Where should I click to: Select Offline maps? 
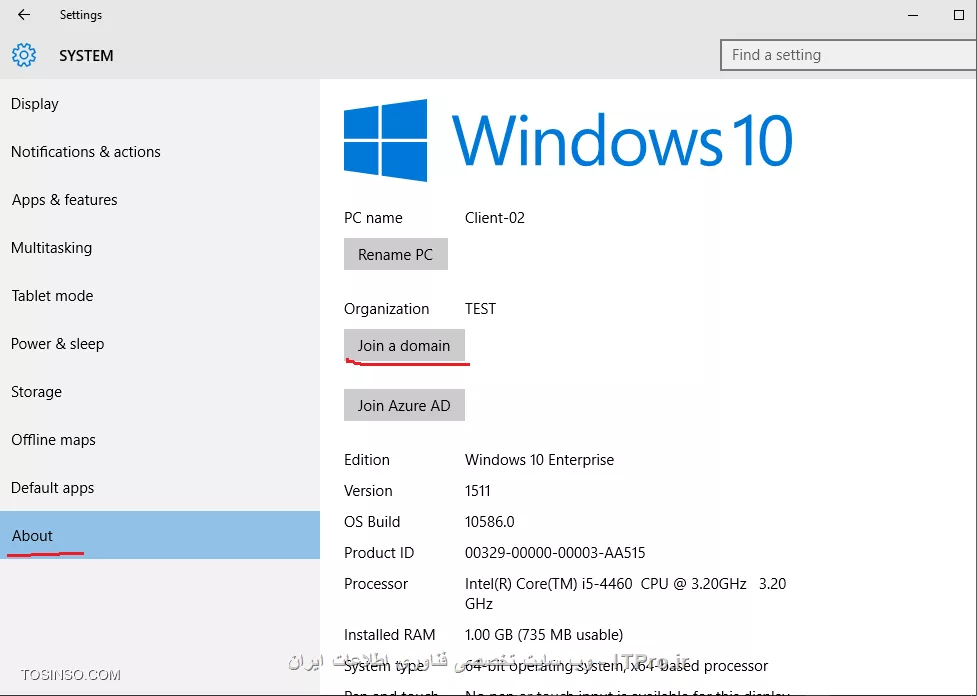tap(160, 439)
